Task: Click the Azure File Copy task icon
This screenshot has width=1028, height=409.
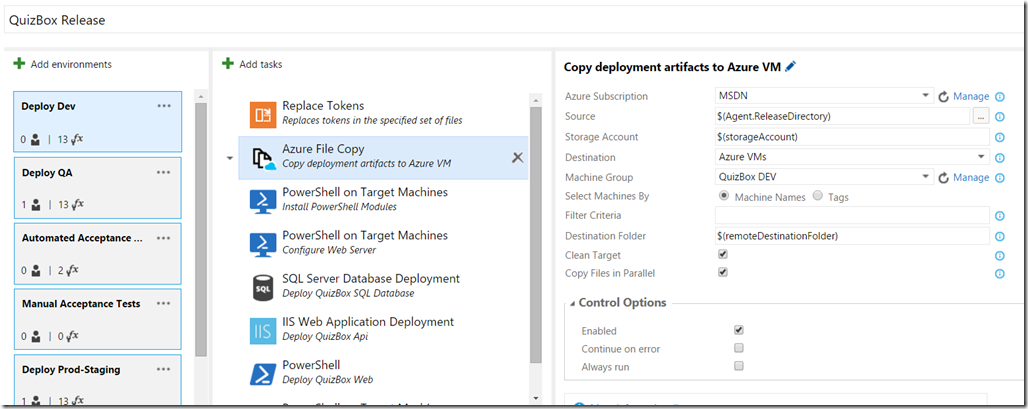Action: (x=263, y=158)
